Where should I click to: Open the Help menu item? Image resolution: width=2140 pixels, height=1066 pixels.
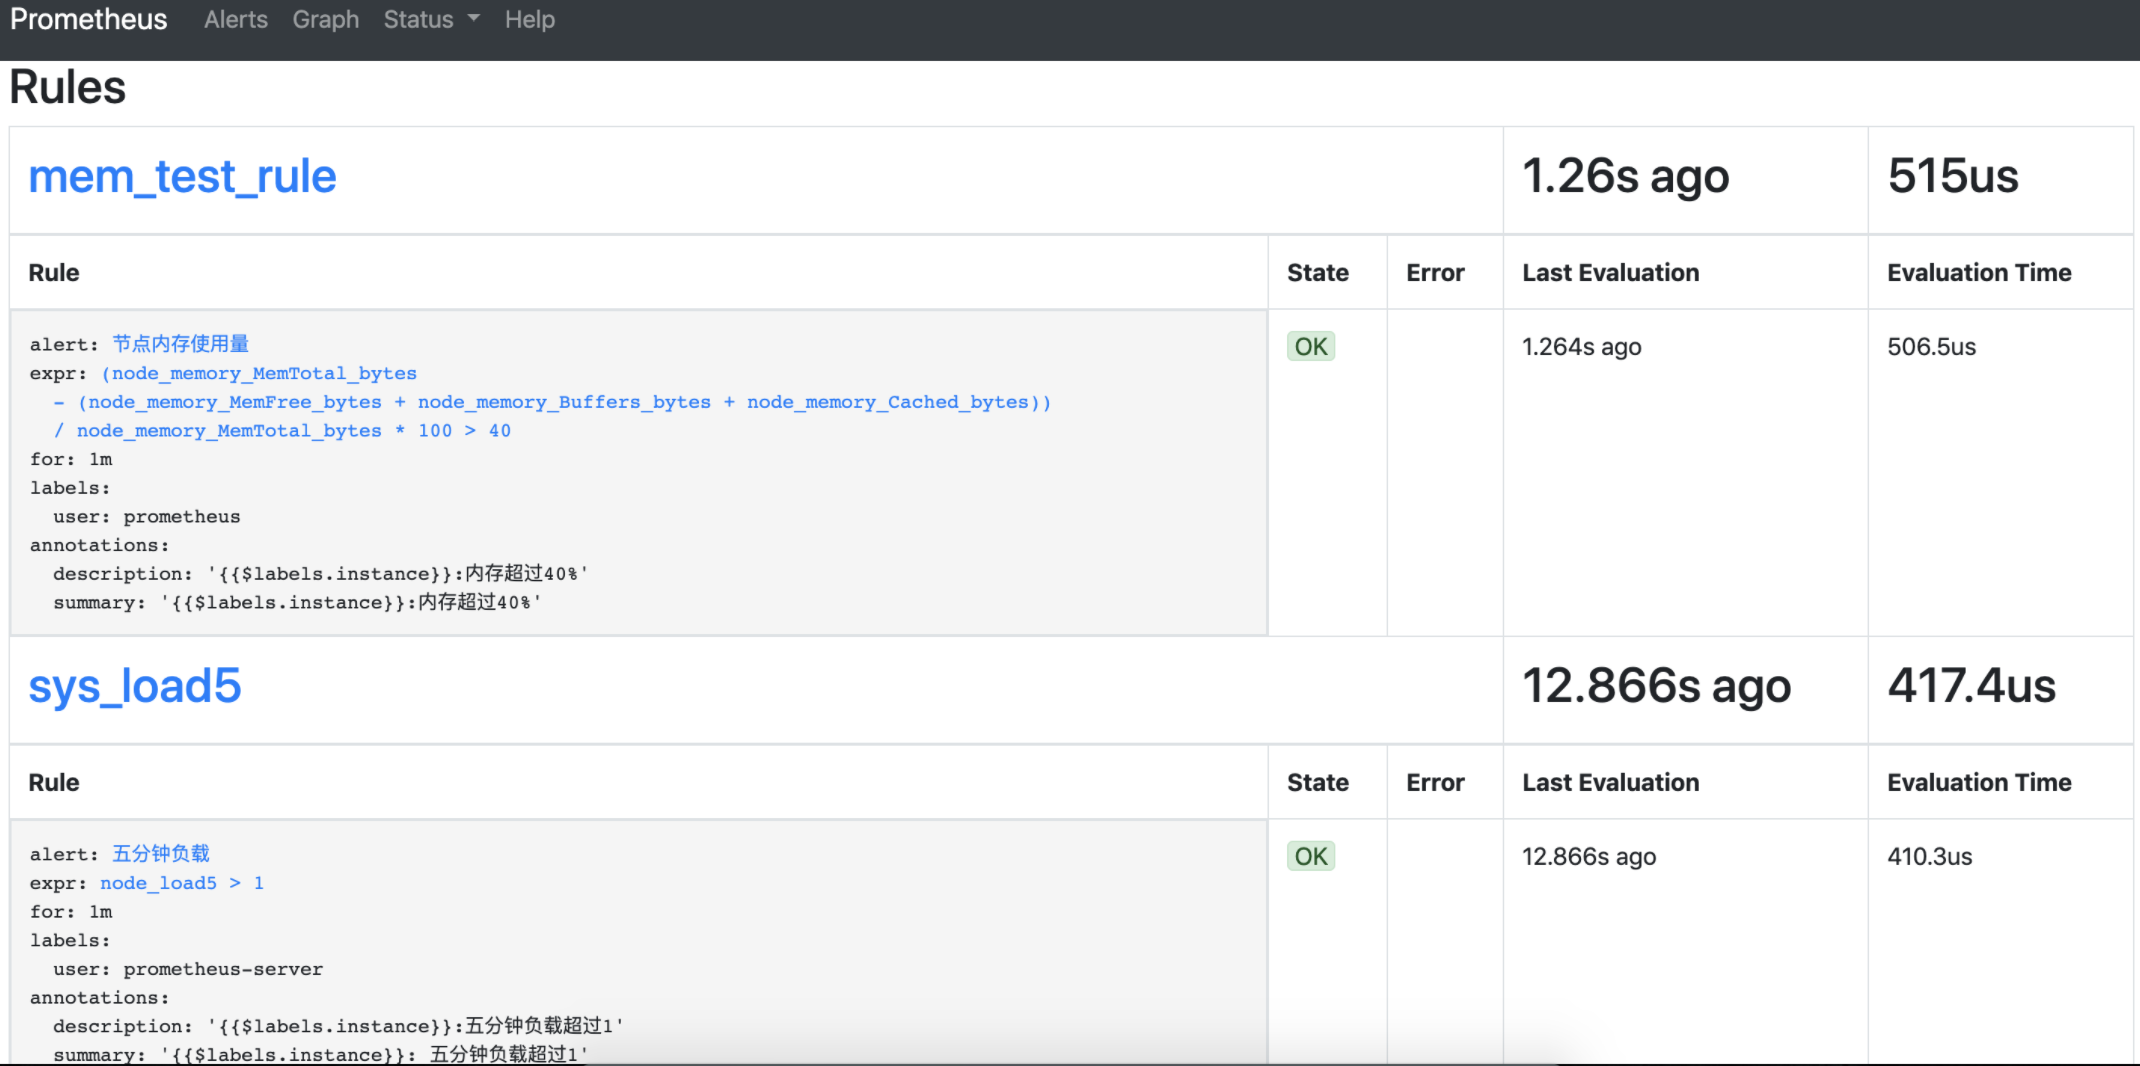pos(529,20)
